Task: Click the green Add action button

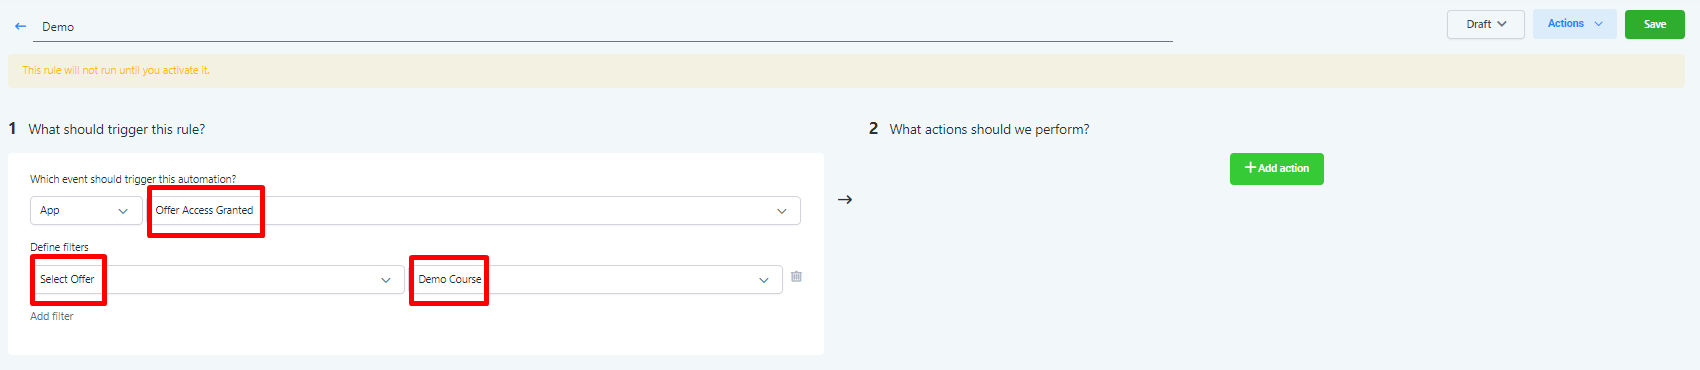Action: [x=1277, y=169]
